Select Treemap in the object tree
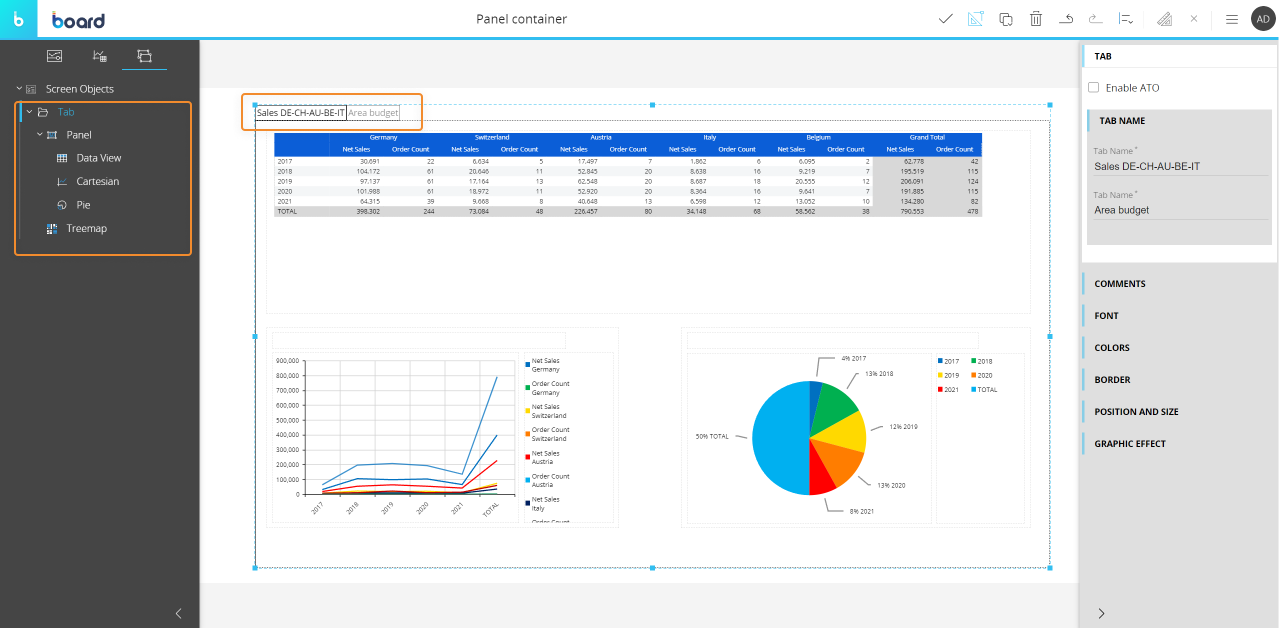The height and width of the screenshot is (628, 1279). point(86,229)
